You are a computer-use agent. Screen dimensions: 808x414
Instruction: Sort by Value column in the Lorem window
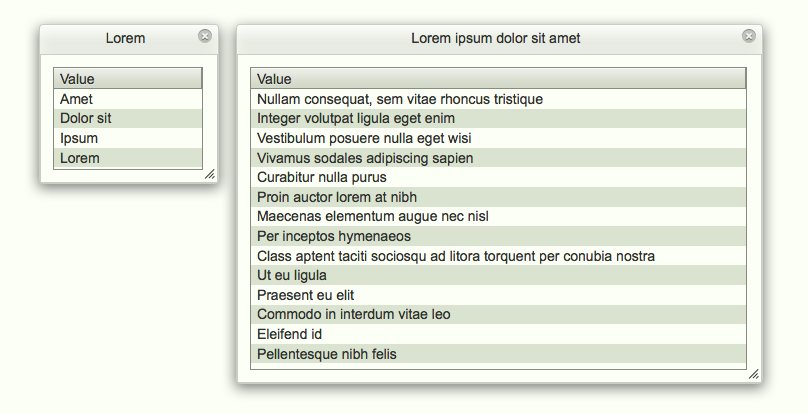[128, 78]
